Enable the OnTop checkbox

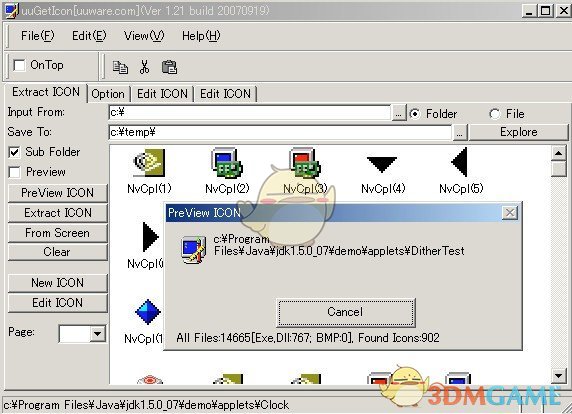(19, 66)
